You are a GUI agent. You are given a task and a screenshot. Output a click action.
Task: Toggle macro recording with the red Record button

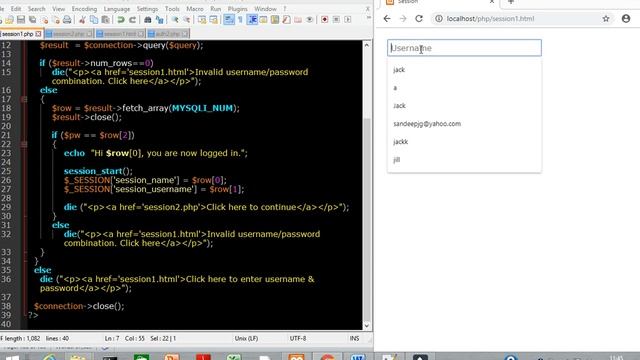tap(324, 20)
